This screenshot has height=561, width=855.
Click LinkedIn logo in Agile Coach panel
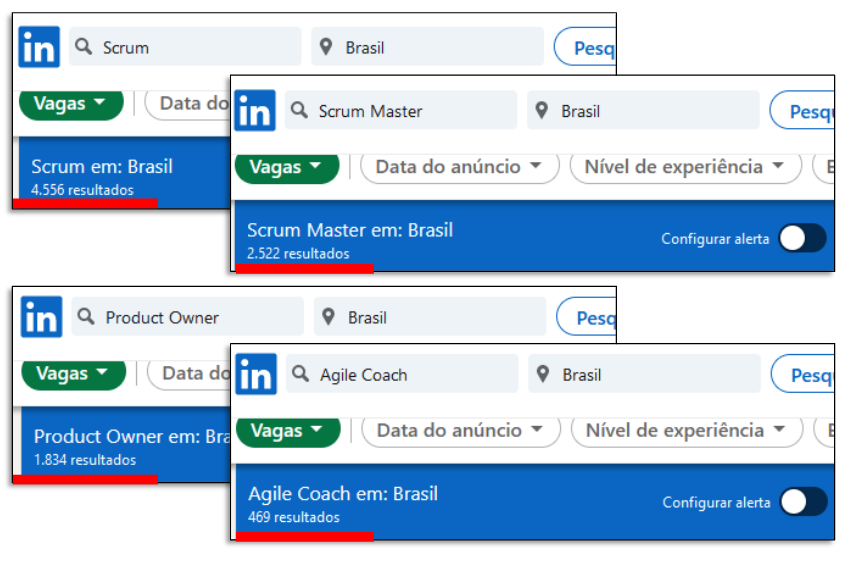pos(256,374)
